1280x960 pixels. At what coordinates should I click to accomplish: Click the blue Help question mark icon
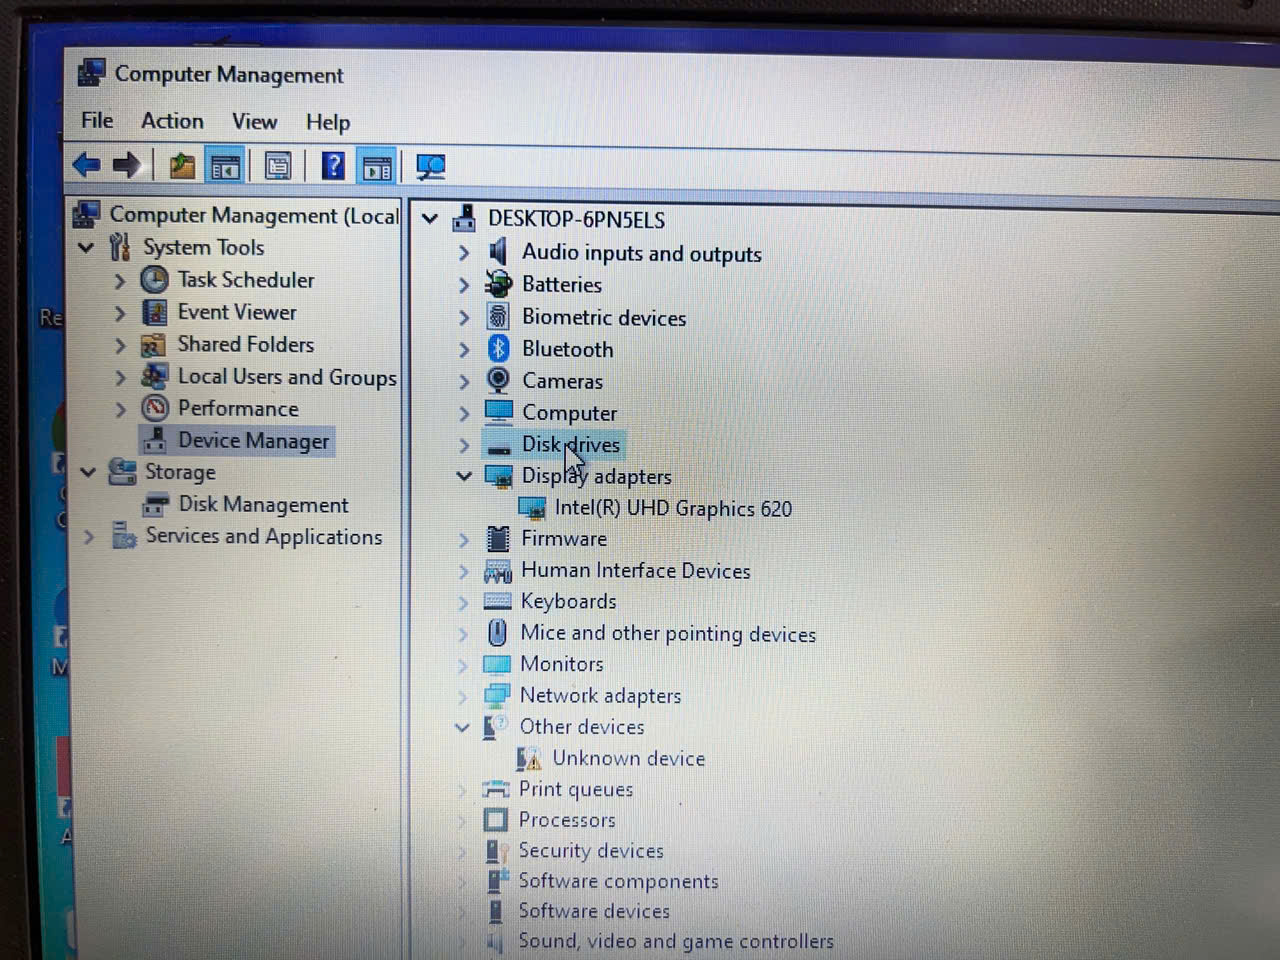(332, 166)
